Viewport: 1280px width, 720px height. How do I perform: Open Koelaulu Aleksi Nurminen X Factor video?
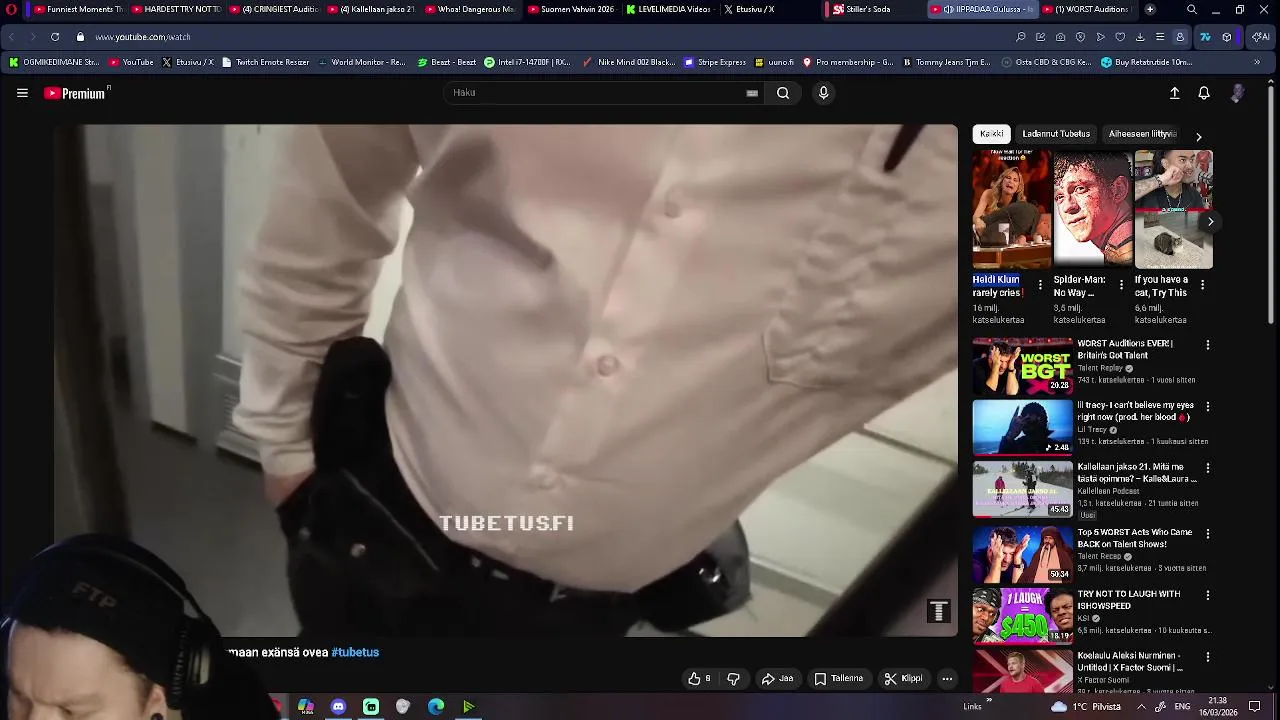point(1130,662)
